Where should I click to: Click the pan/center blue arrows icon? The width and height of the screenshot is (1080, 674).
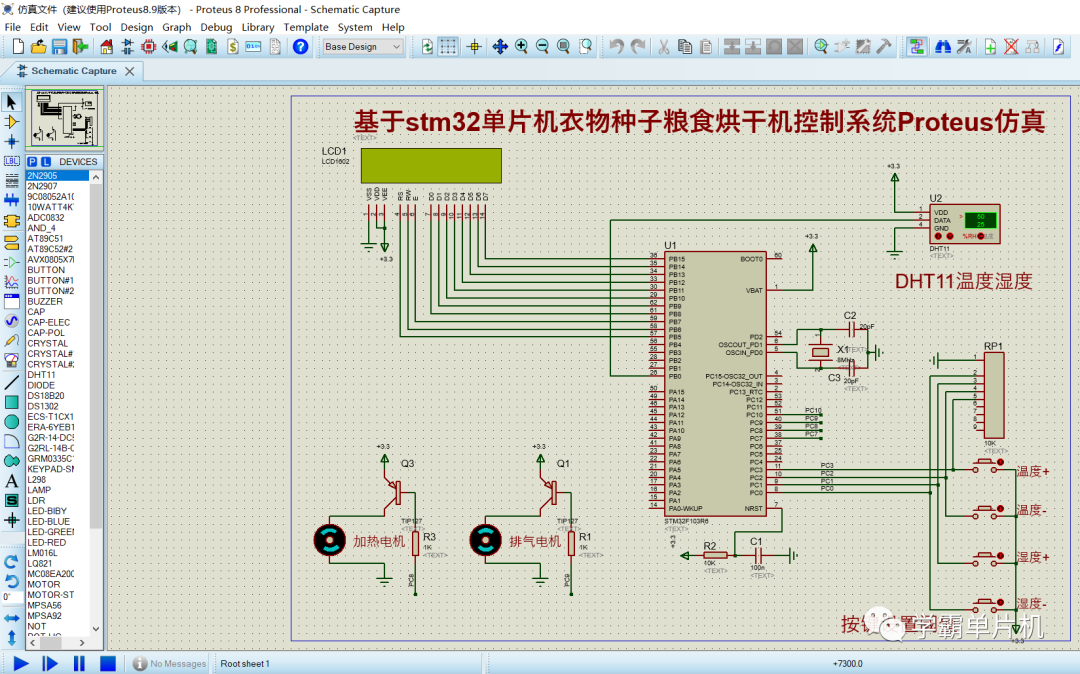point(500,46)
